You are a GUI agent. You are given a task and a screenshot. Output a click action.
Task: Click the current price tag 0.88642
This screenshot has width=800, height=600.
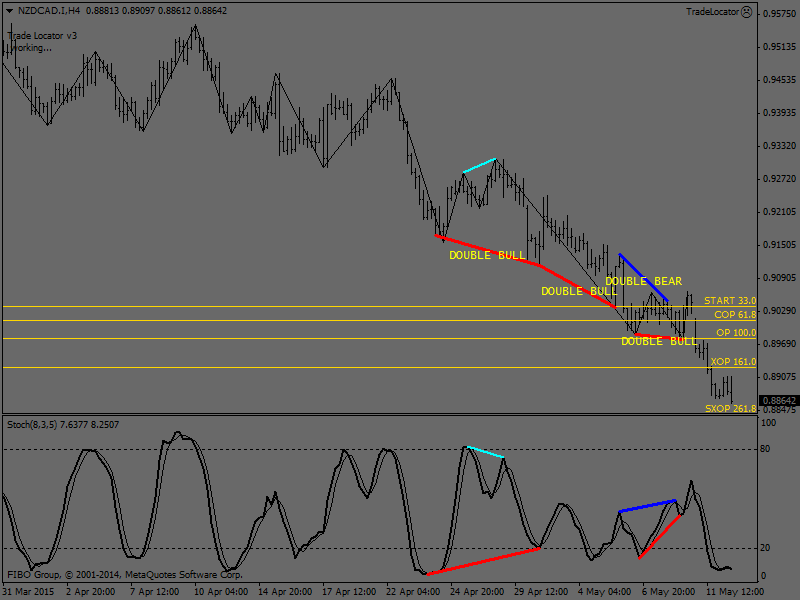[x=777, y=400]
